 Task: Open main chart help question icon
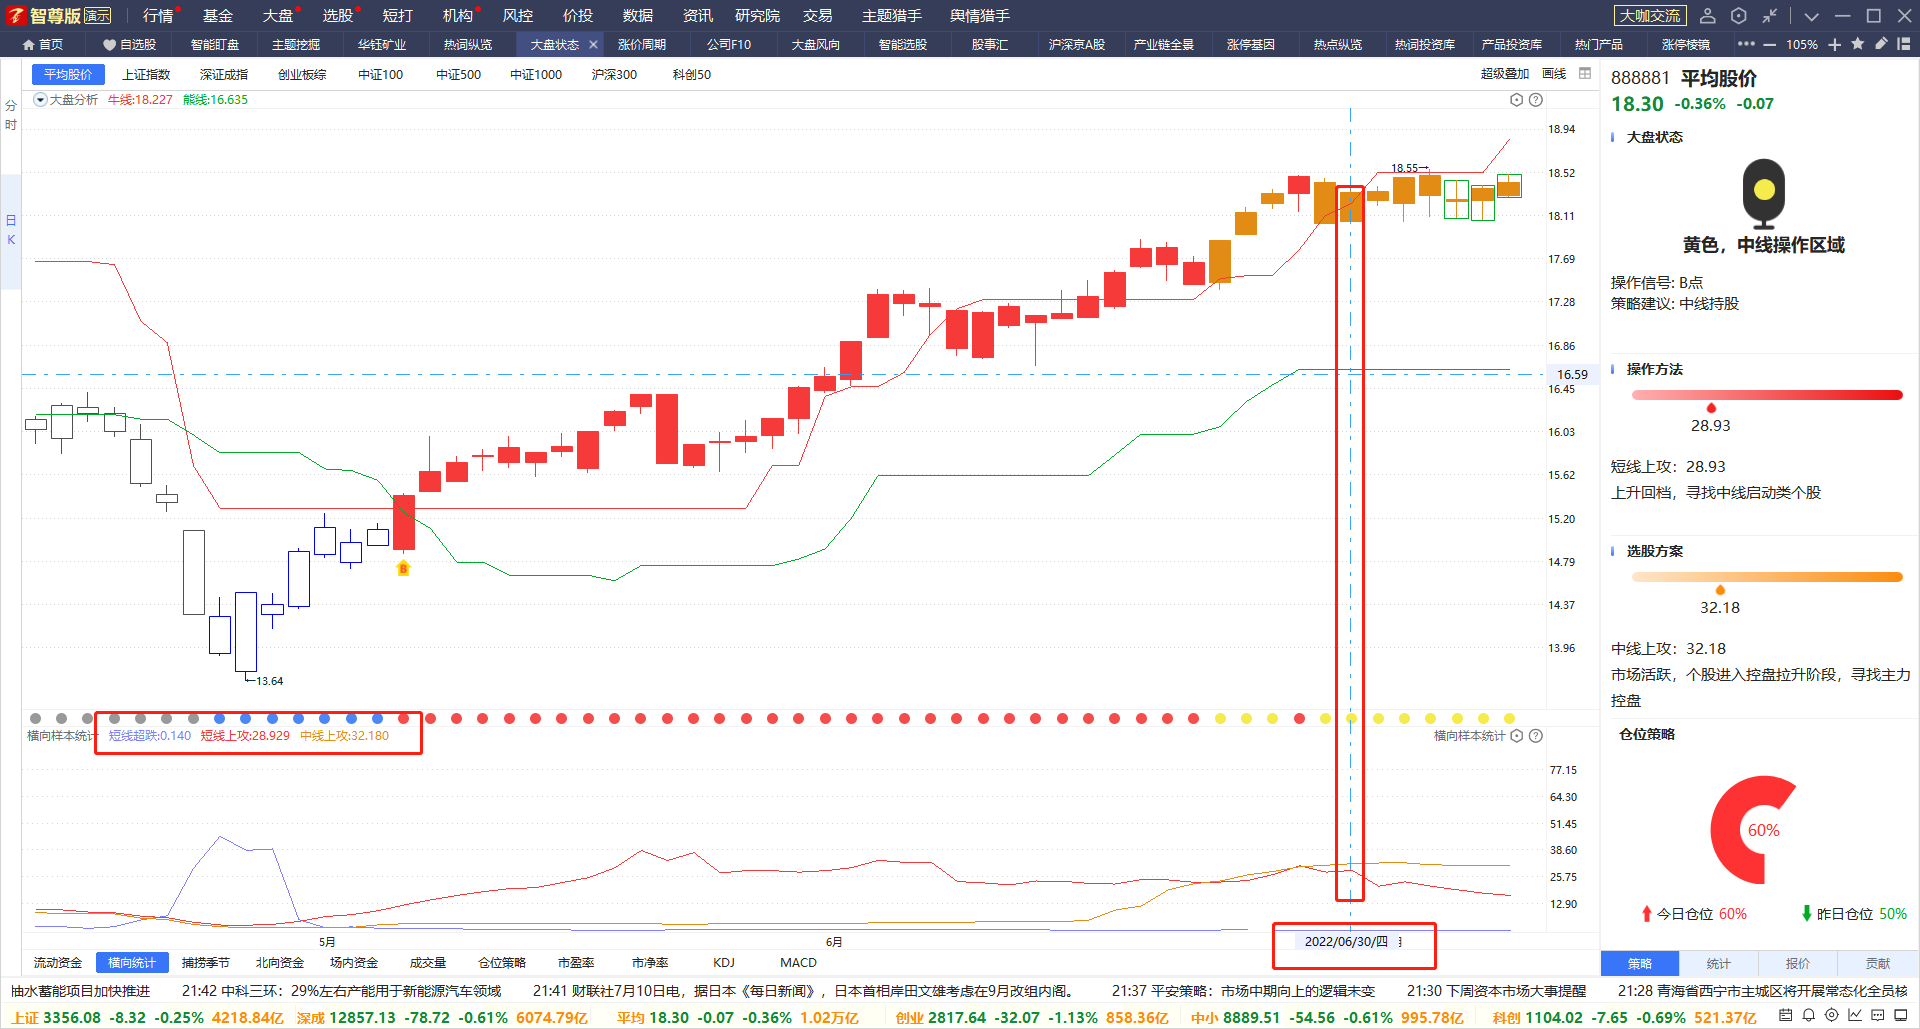coord(1536,100)
